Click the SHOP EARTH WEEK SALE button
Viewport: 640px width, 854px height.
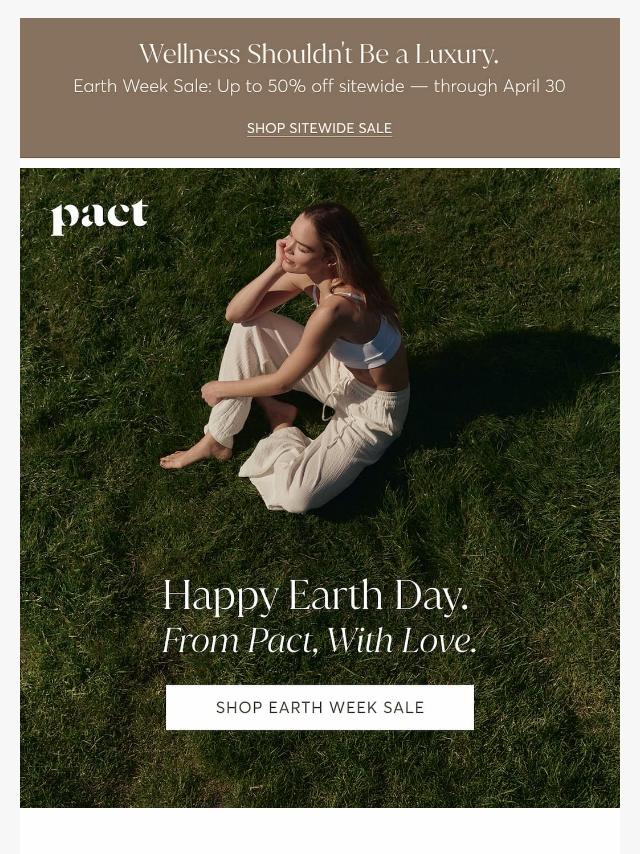point(320,707)
